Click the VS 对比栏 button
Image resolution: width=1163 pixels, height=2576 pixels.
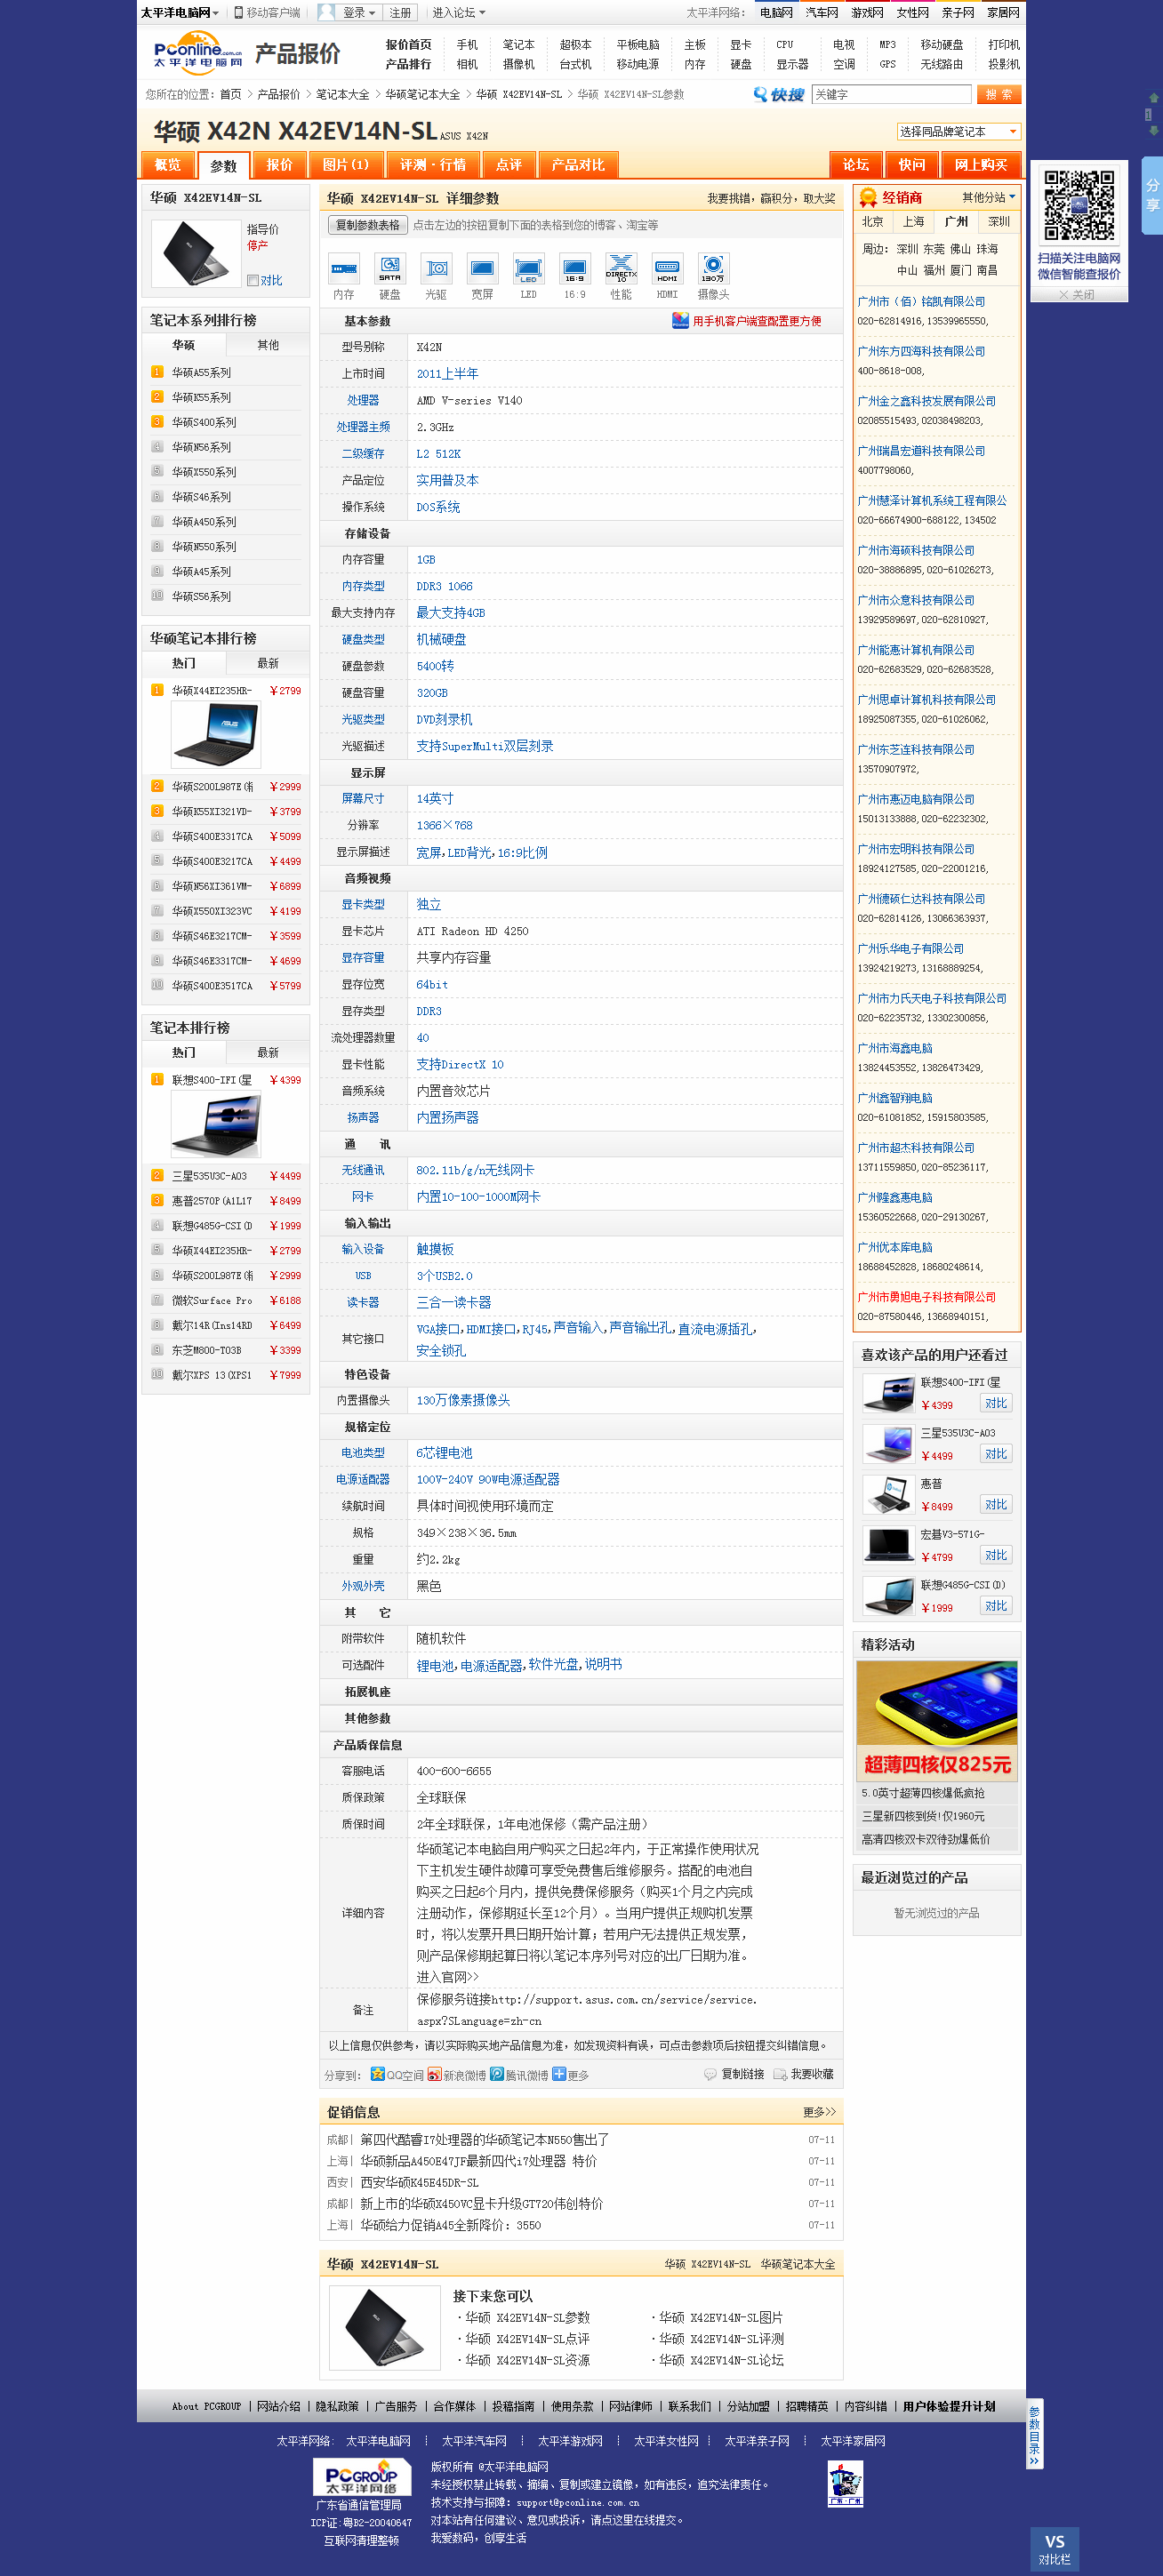(x=1054, y=2548)
